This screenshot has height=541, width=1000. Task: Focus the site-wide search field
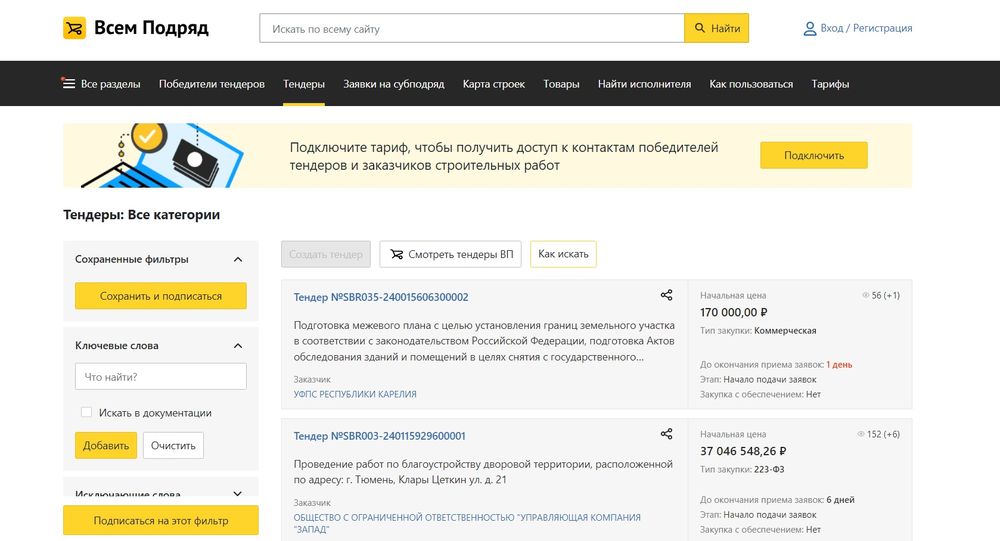point(471,29)
